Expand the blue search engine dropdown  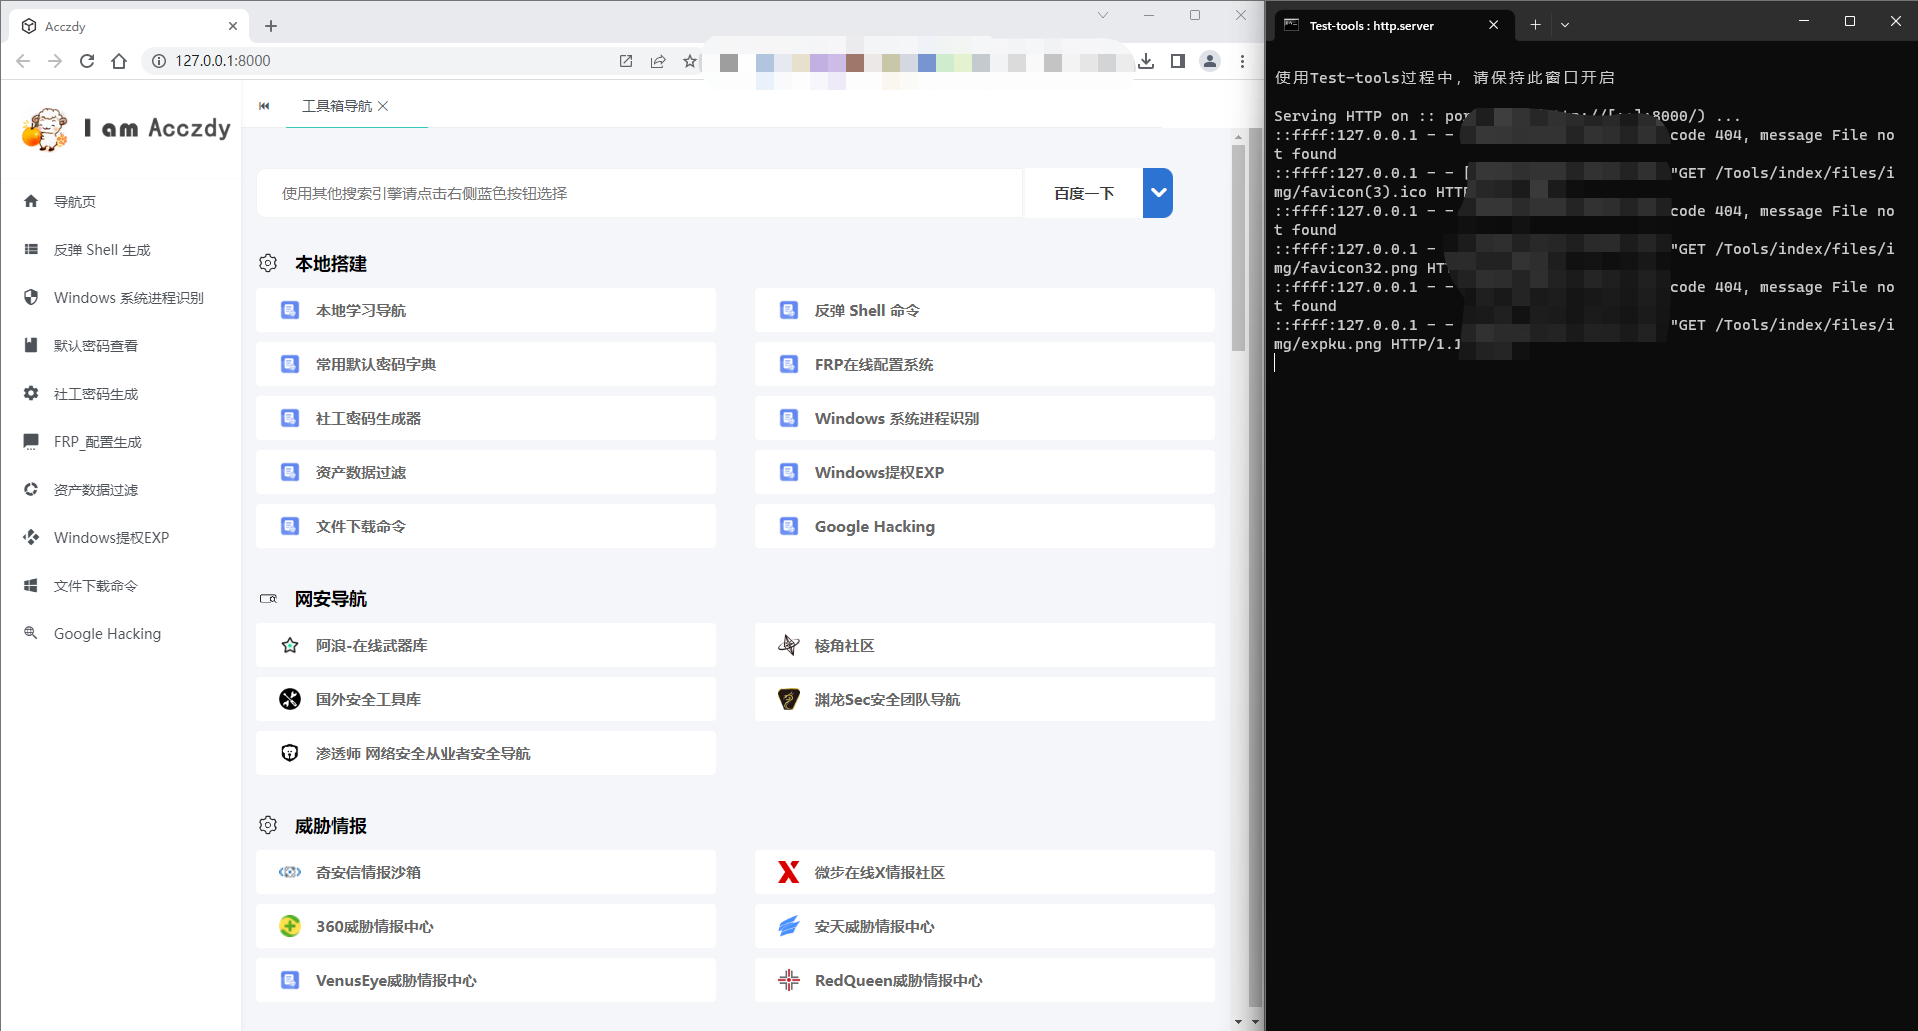[x=1158, y=193]
